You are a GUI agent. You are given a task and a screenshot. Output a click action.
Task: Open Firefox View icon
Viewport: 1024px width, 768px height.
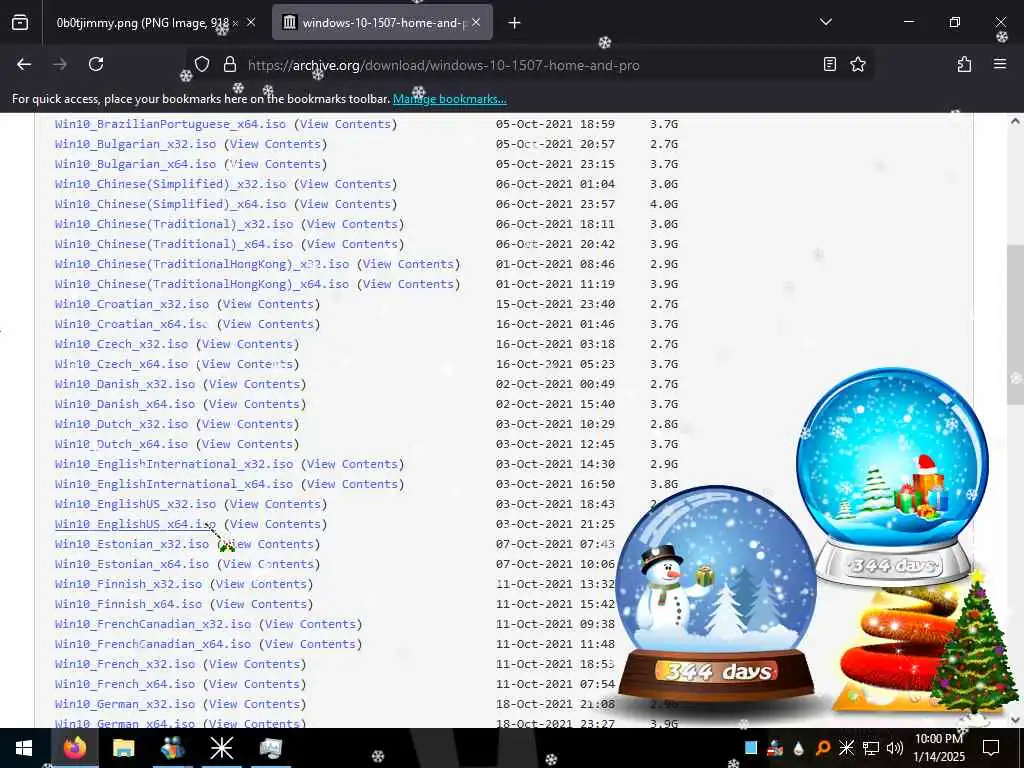coord(20,23)
